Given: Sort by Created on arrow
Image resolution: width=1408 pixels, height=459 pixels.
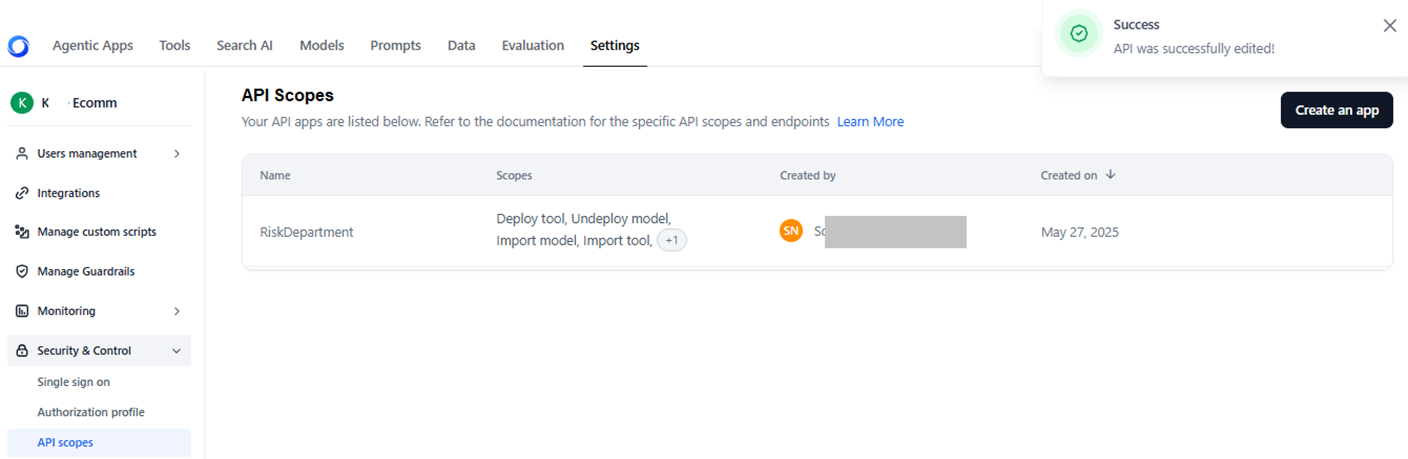Looking at the screenshot, I should pyautogui.click(x=1110, y=175).
